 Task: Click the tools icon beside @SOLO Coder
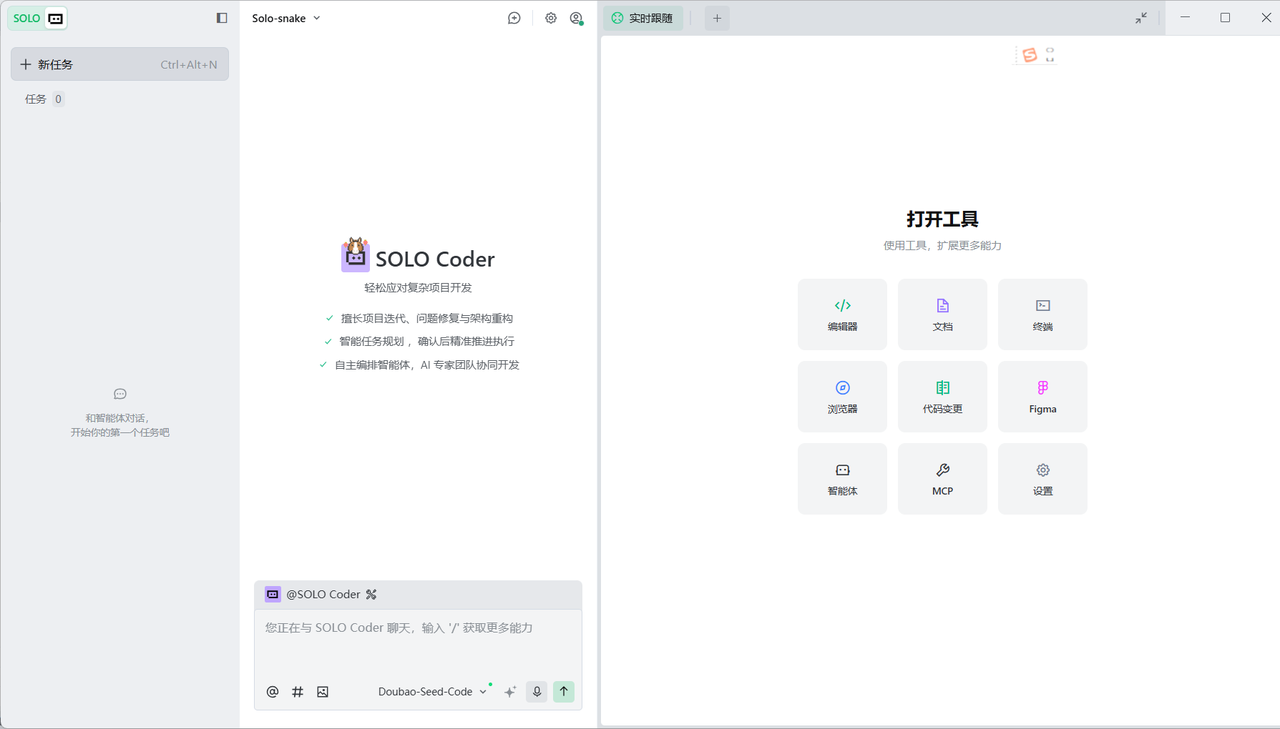coord(371,594)
